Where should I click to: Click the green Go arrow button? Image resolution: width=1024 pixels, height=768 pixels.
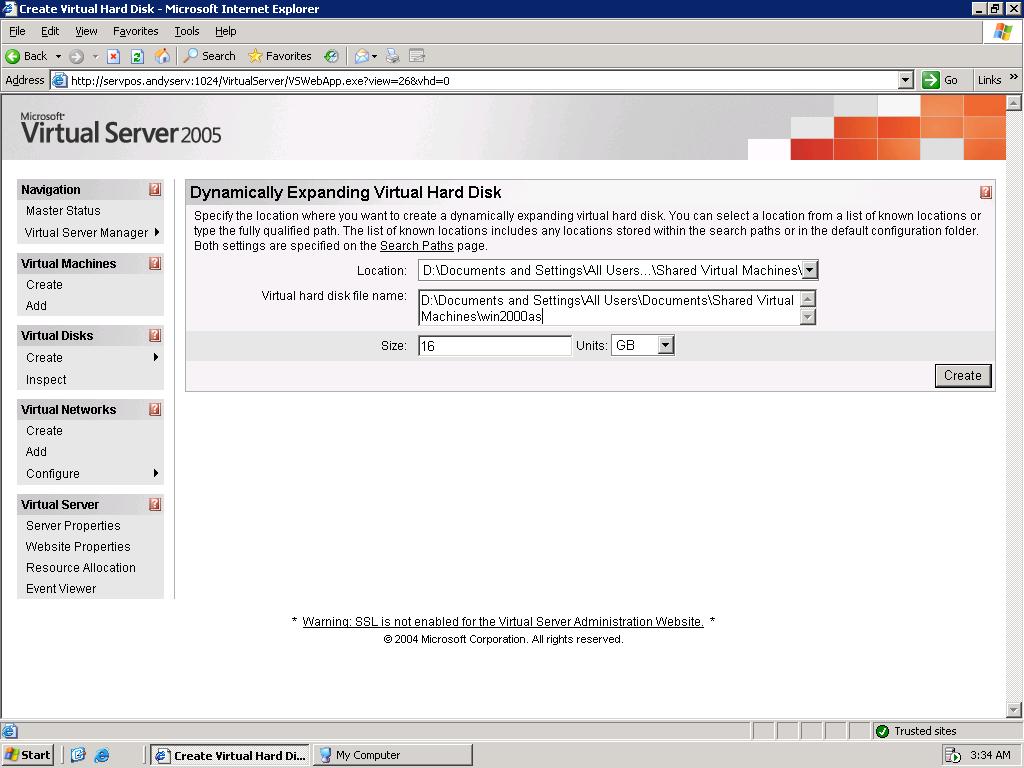931,80
